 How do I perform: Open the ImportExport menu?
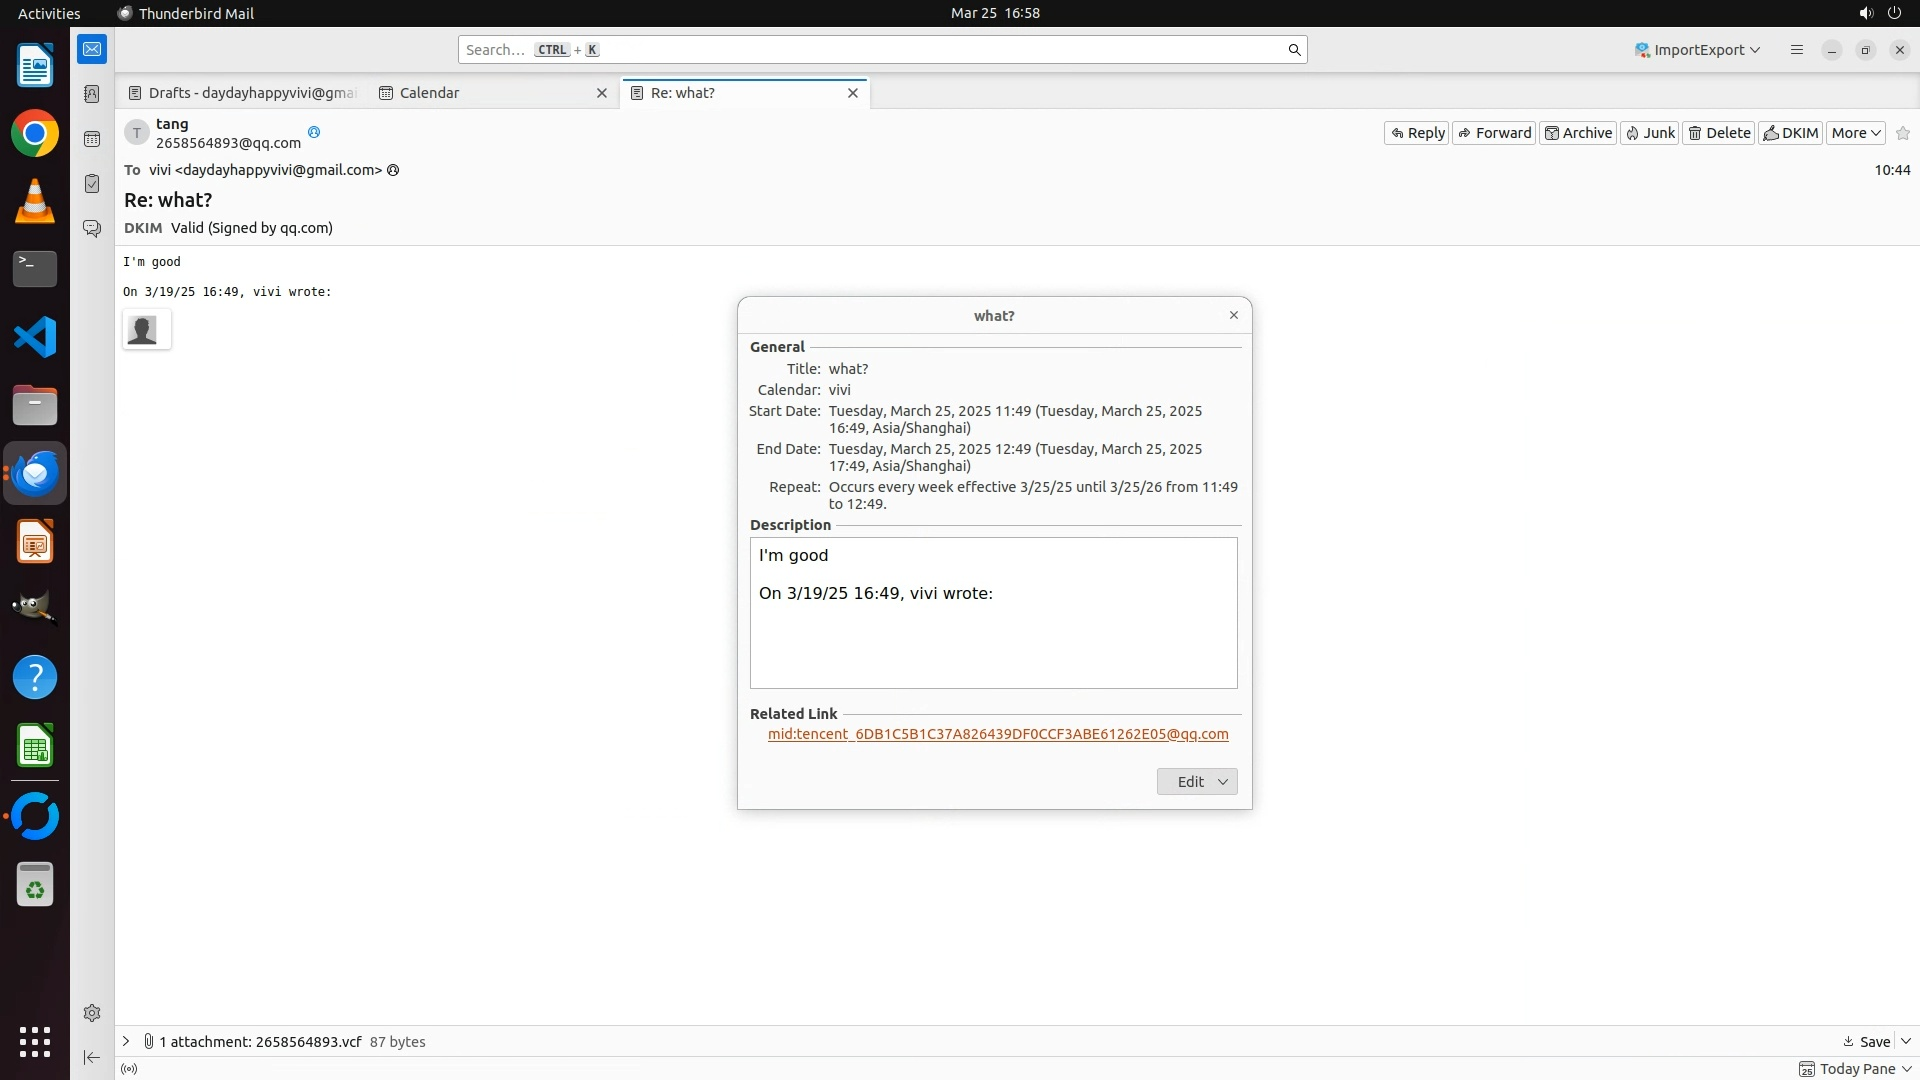(x=1697, y=50)
